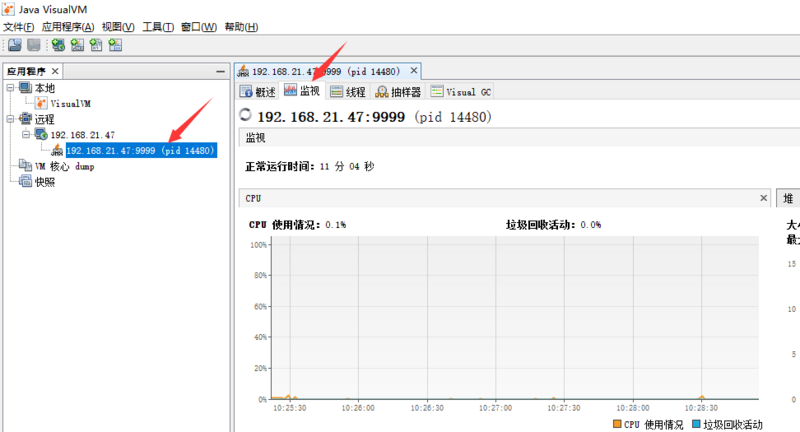Click the 10:27:00 time axis label
Viewport: 800px width, 432px height.
pos(495,408)
